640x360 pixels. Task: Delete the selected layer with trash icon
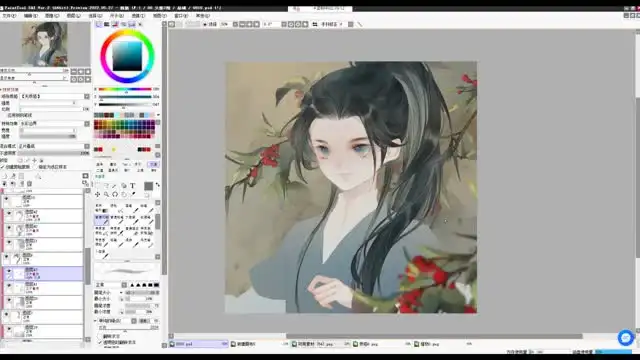pyautogui.click(x=29, y=184)
